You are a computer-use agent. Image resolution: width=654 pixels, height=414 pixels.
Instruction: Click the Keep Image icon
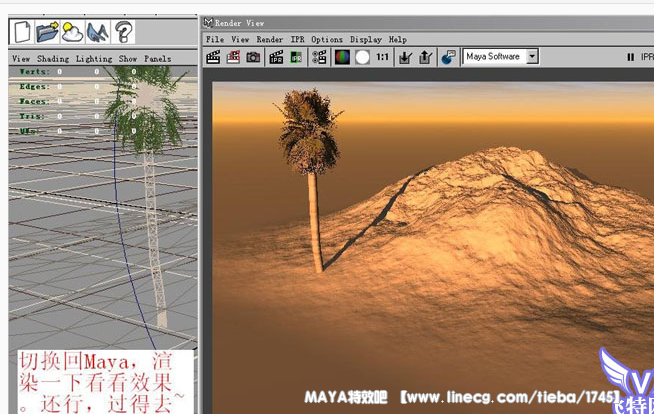(405, 57)
